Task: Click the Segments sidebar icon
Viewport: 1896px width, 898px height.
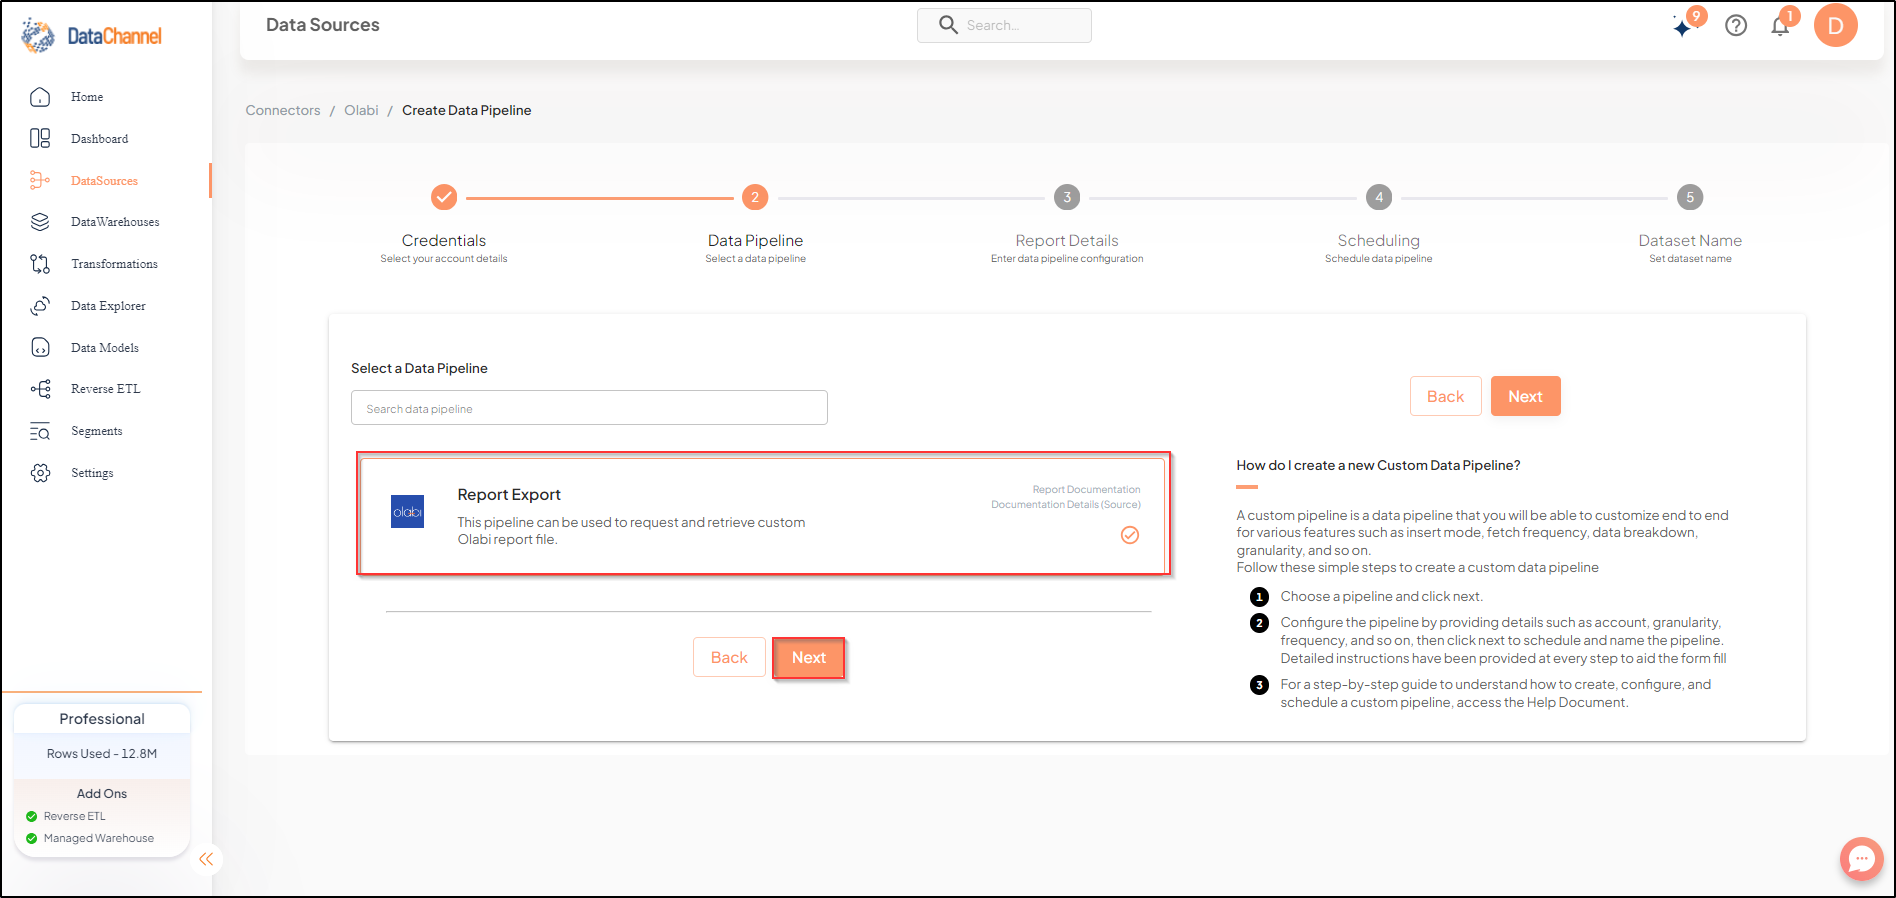Action: [x=40, y=431]
